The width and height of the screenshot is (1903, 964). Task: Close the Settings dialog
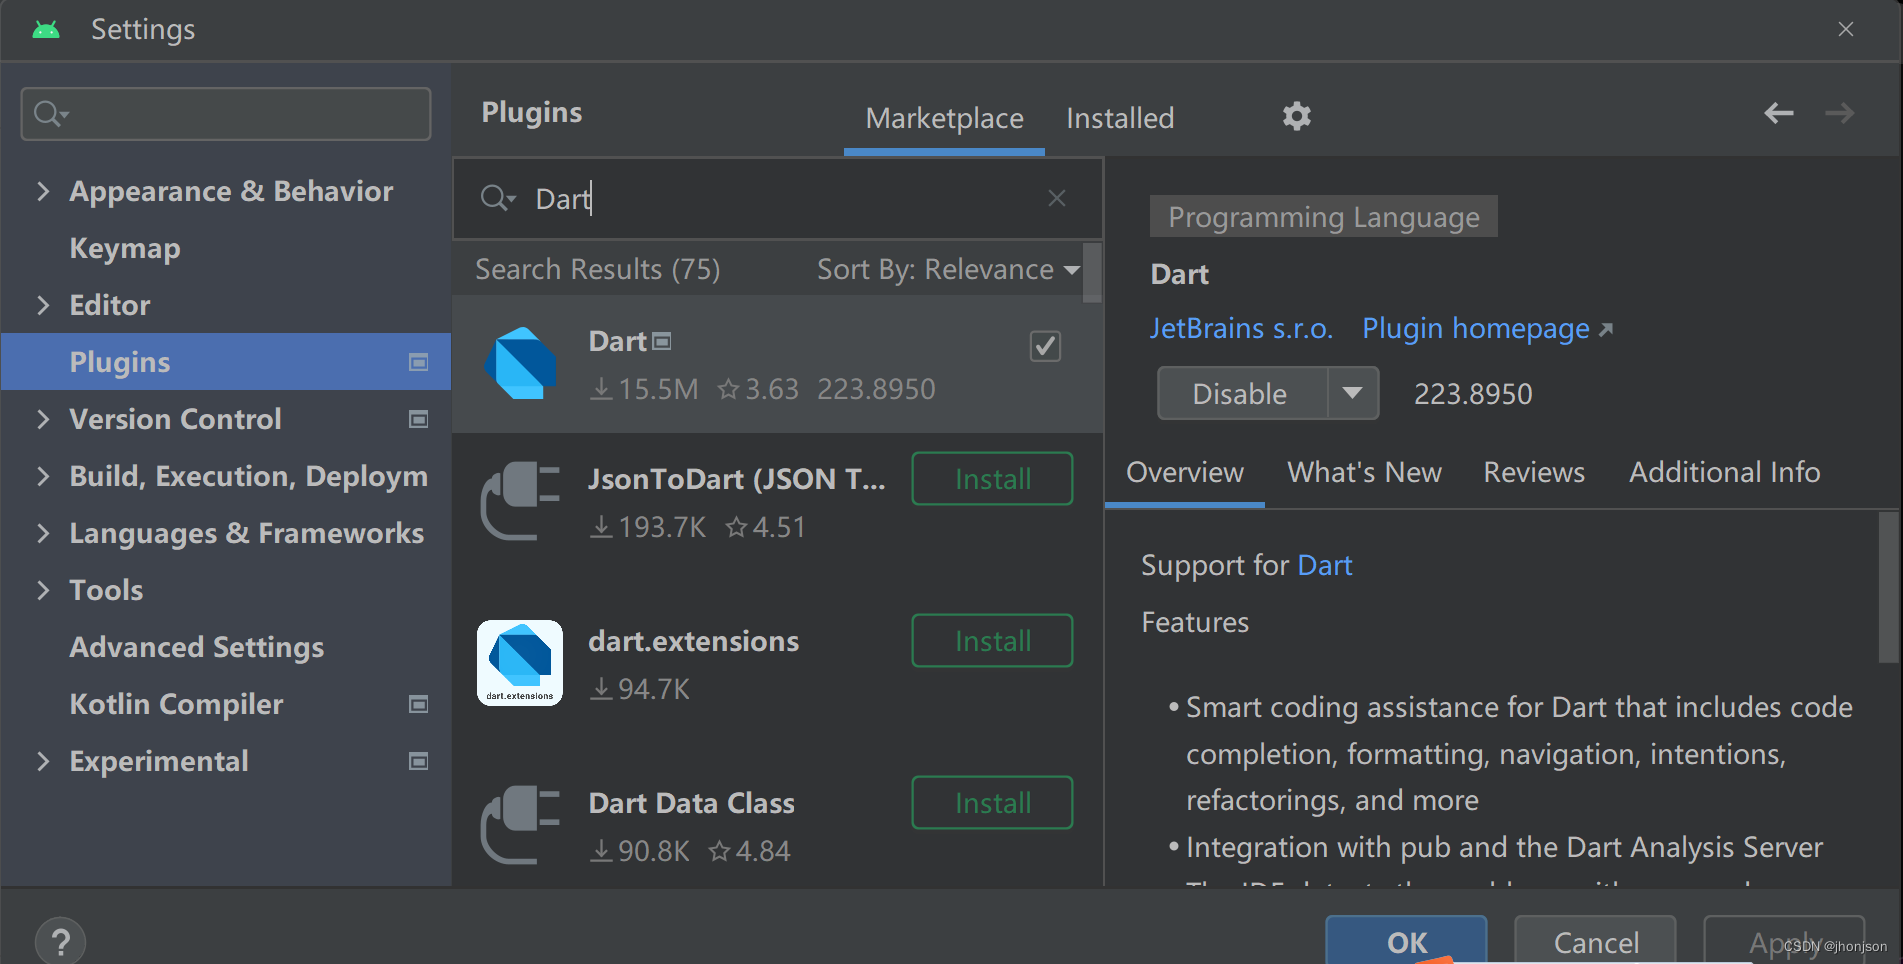[1846, 29]
